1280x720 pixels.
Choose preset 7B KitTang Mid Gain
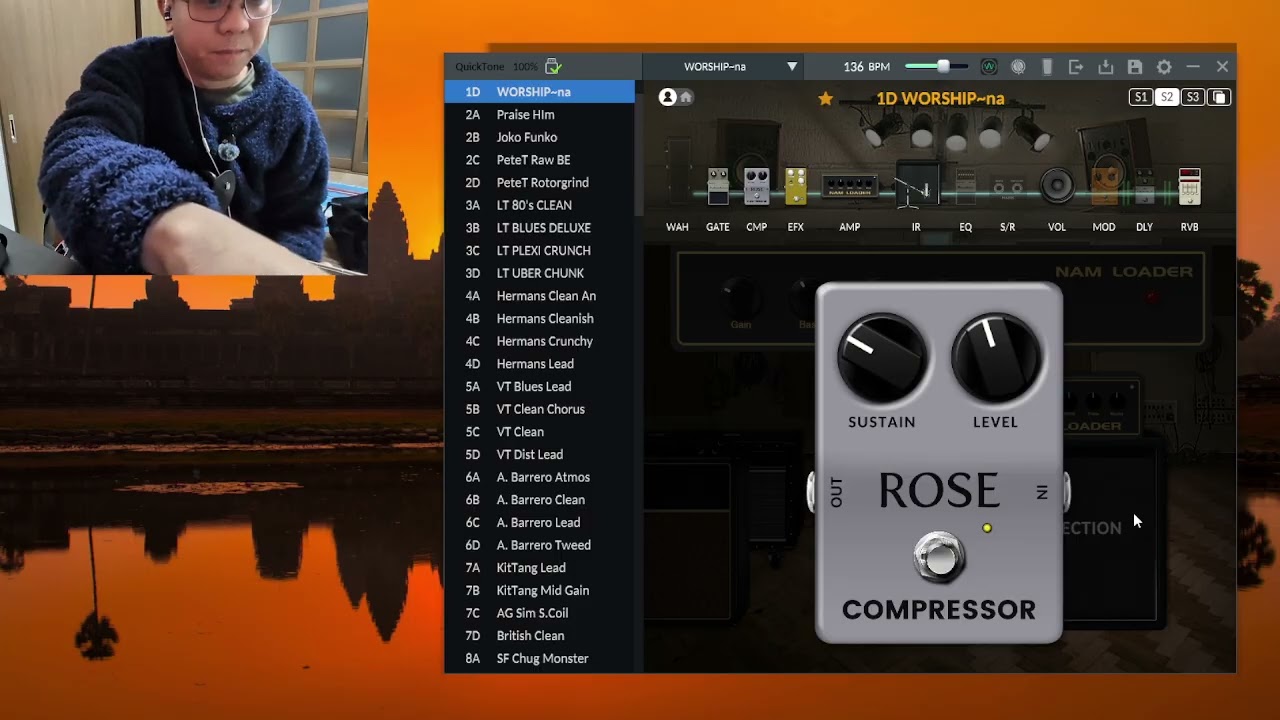pos(539,591)
